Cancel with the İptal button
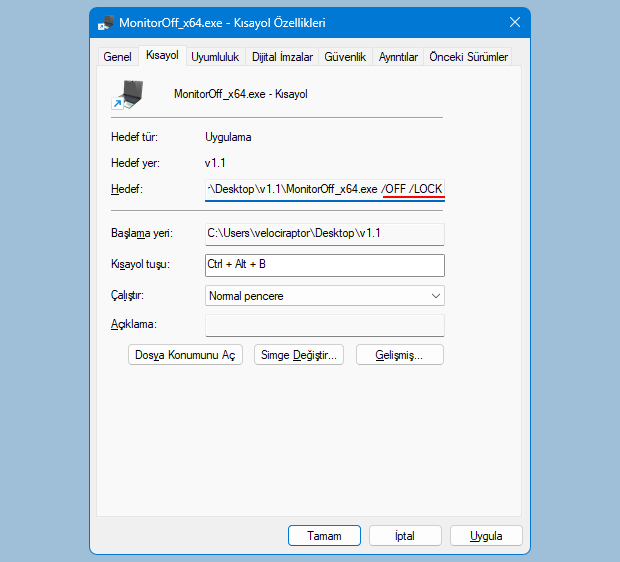The image size is (620, 562). 405,536
